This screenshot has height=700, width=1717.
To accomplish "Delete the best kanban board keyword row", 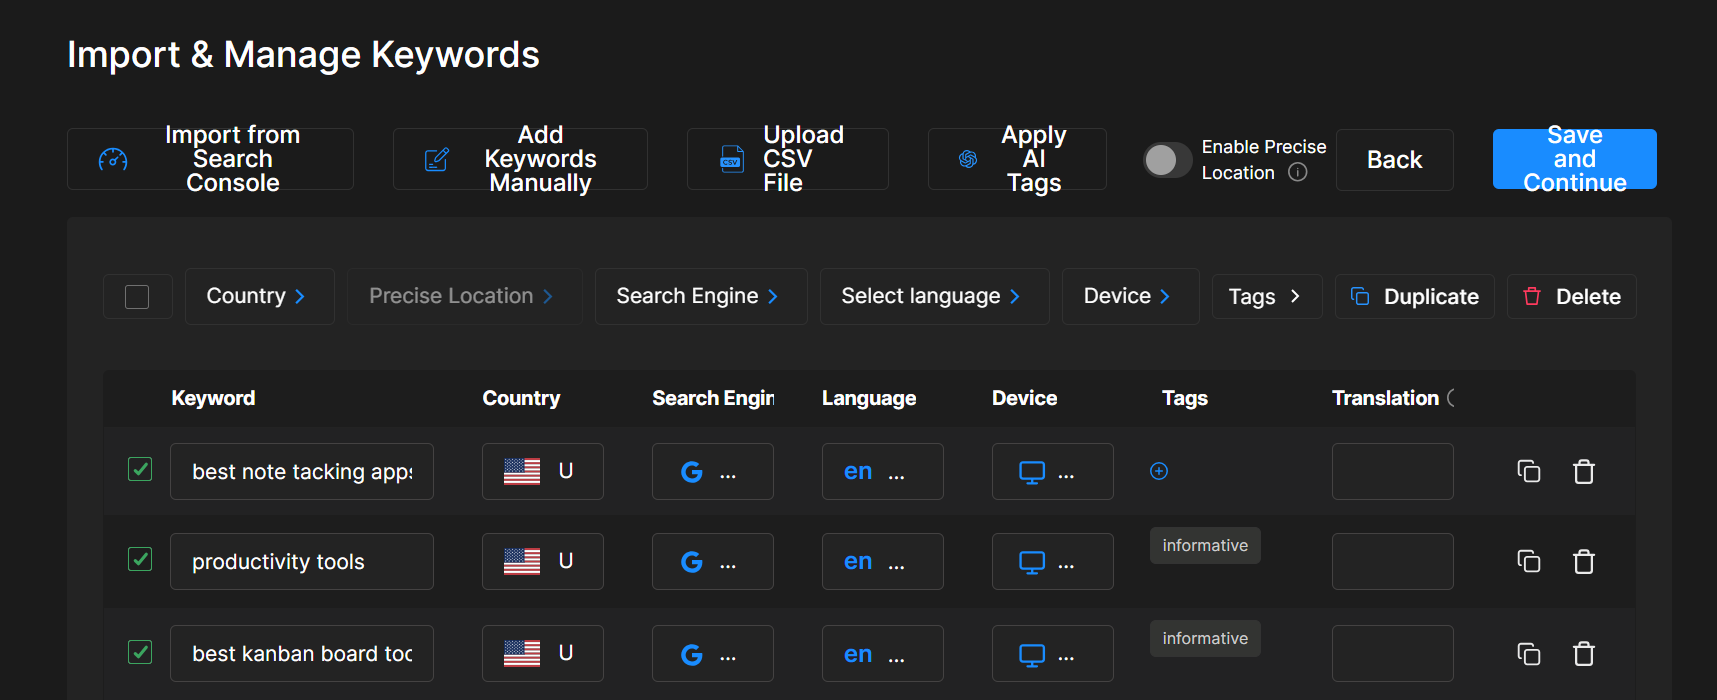I will pyautogui.click(x=1584, y=654).
